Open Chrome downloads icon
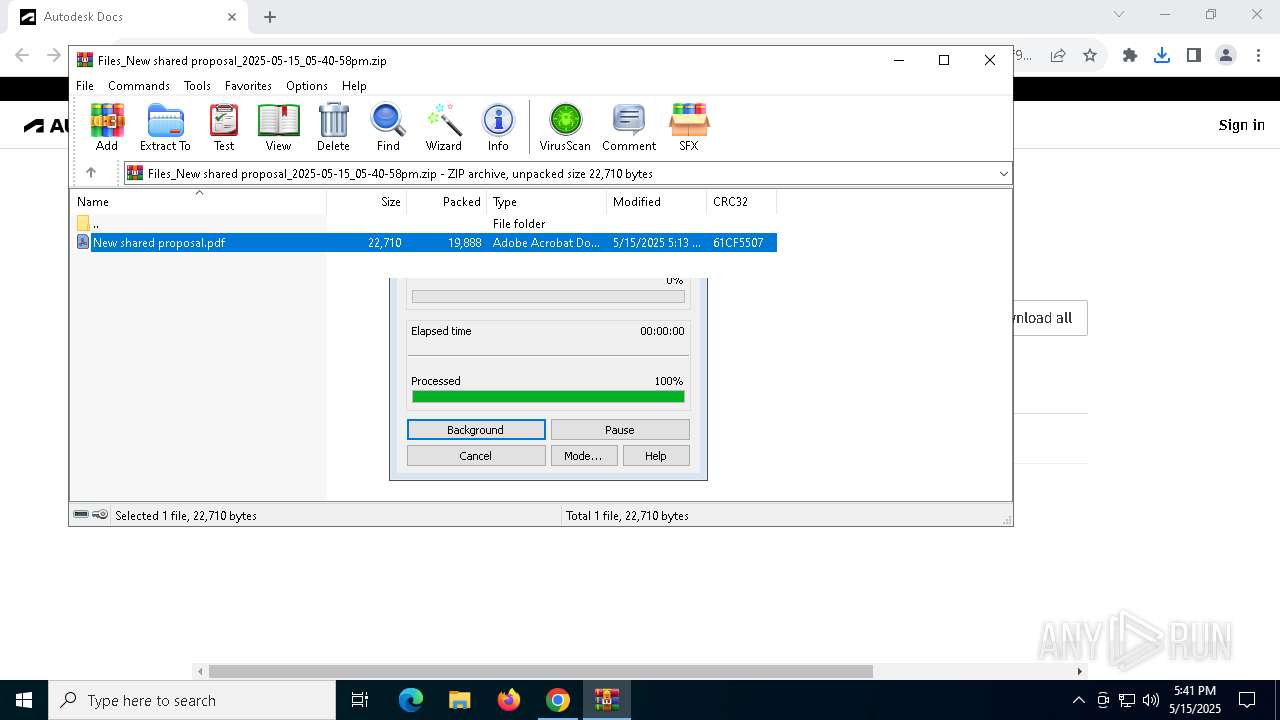 tap(1162, 55)
